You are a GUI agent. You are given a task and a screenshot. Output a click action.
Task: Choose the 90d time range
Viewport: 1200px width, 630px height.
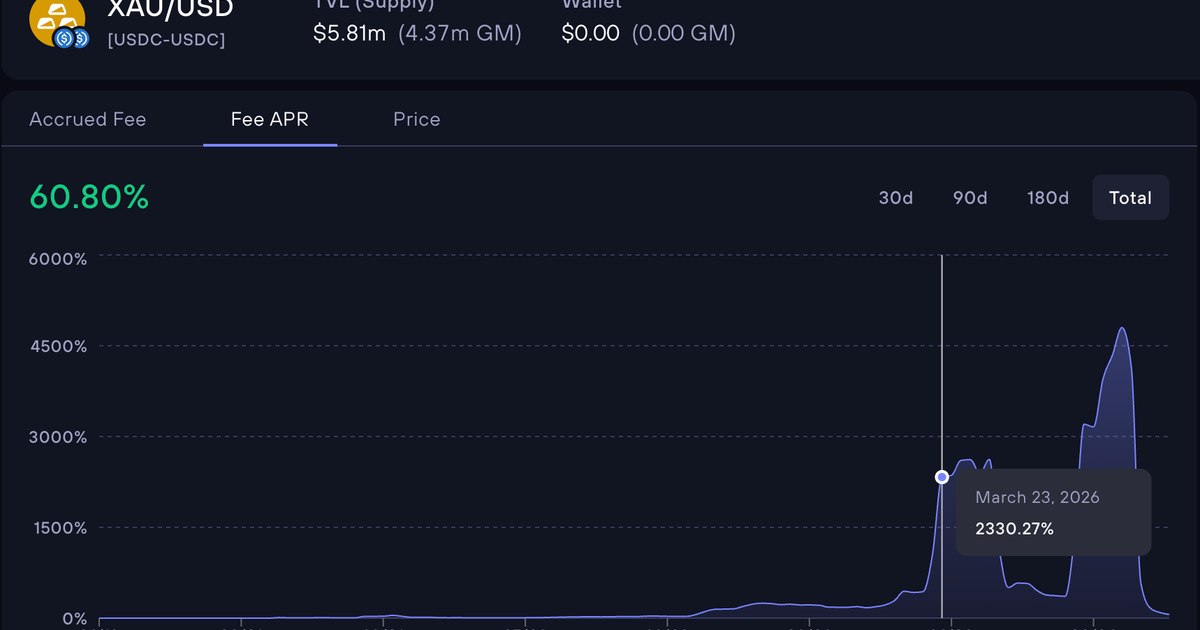coord(970,198)
